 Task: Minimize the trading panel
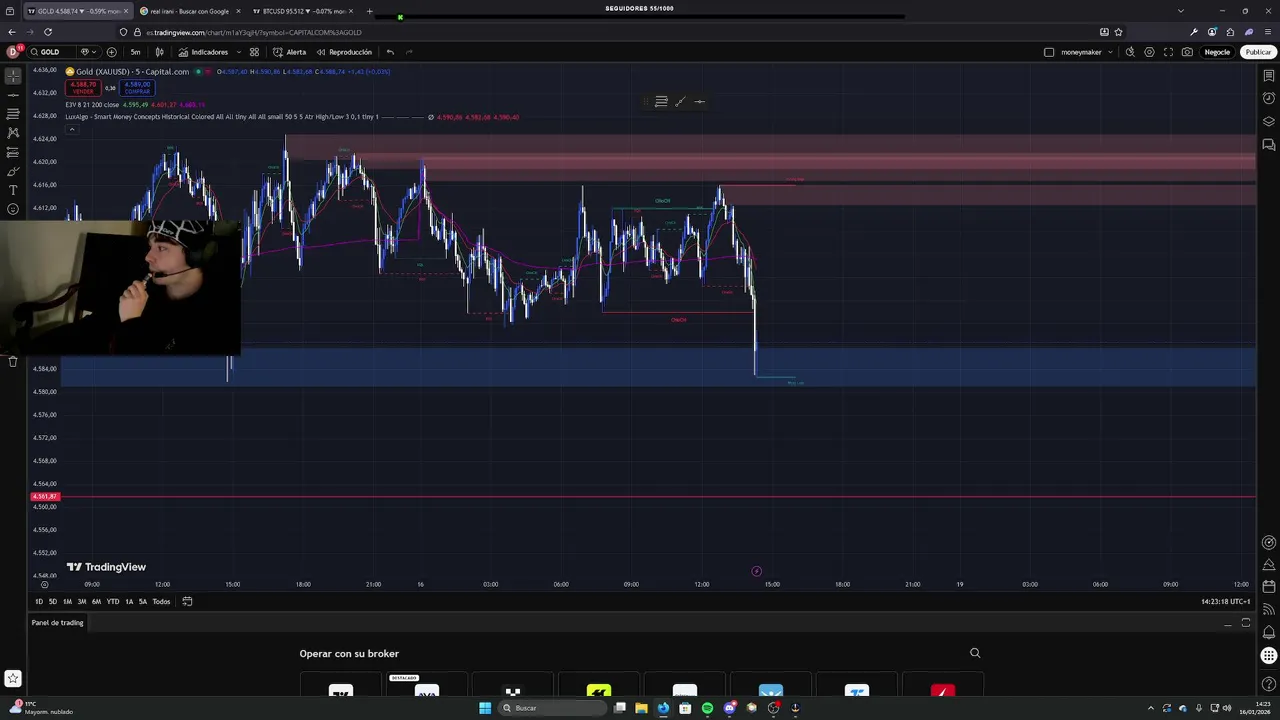click(x=1227, y=623)
